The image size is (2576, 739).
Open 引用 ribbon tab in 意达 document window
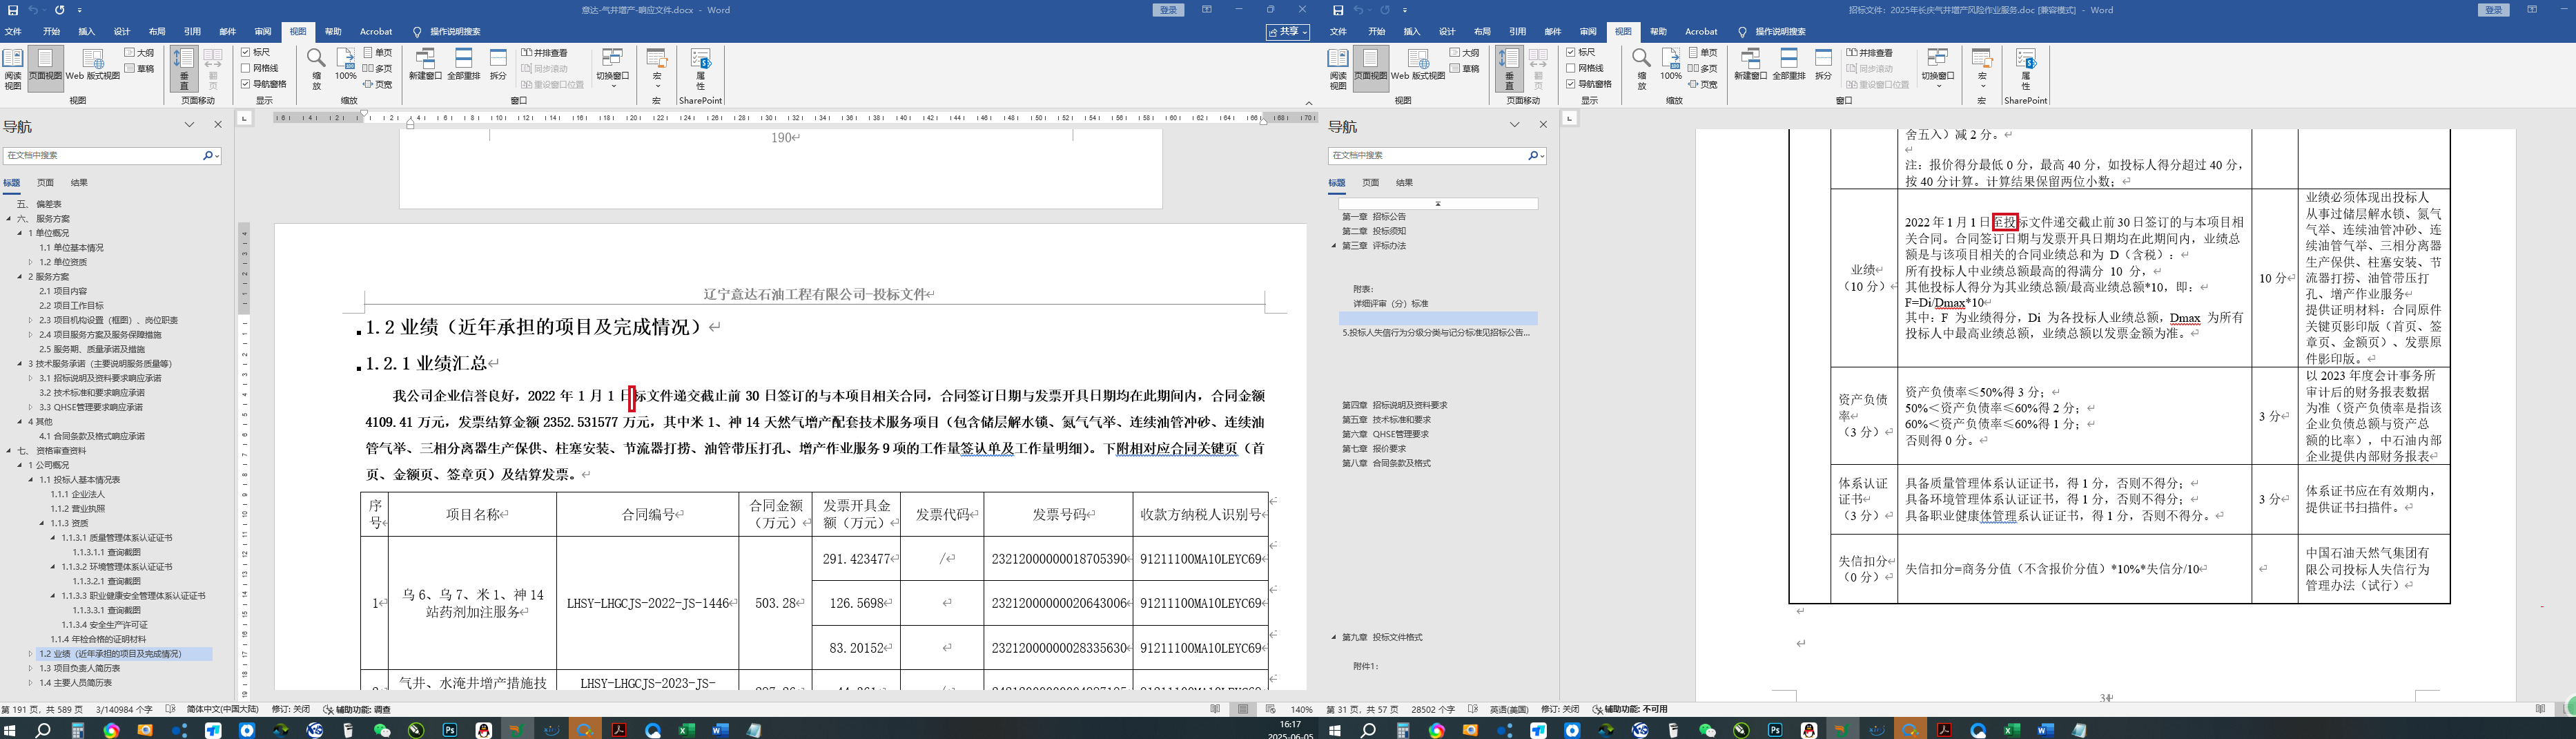pyautogui.click(x=192, y=32)
